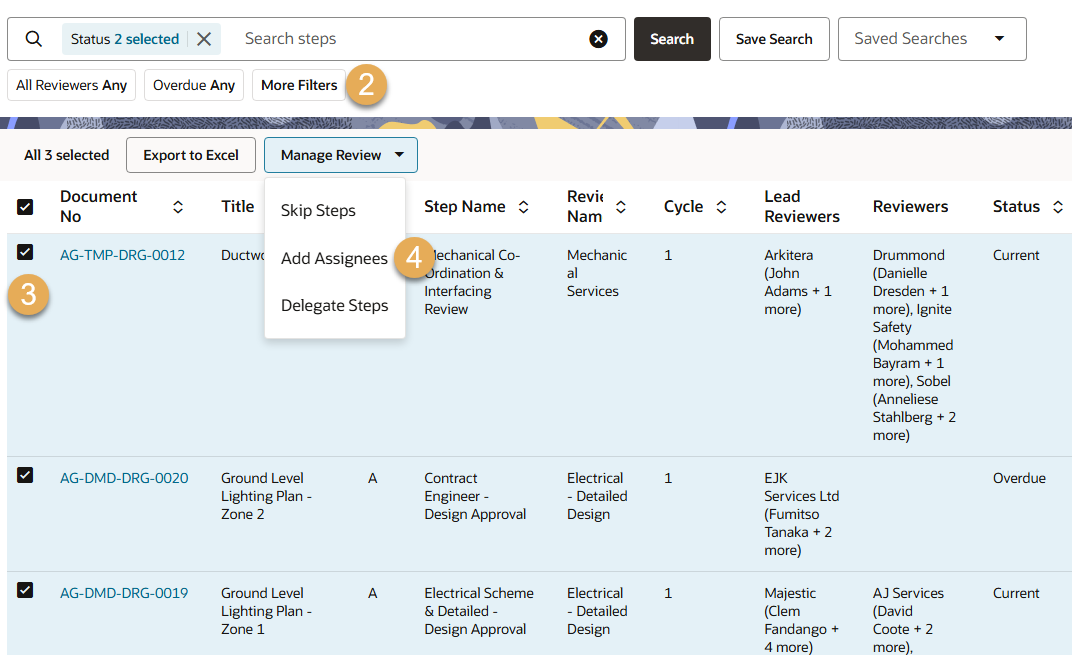Click into the Search steps field
Viewport: 1072px width, 655px height.
coord(410,39)
